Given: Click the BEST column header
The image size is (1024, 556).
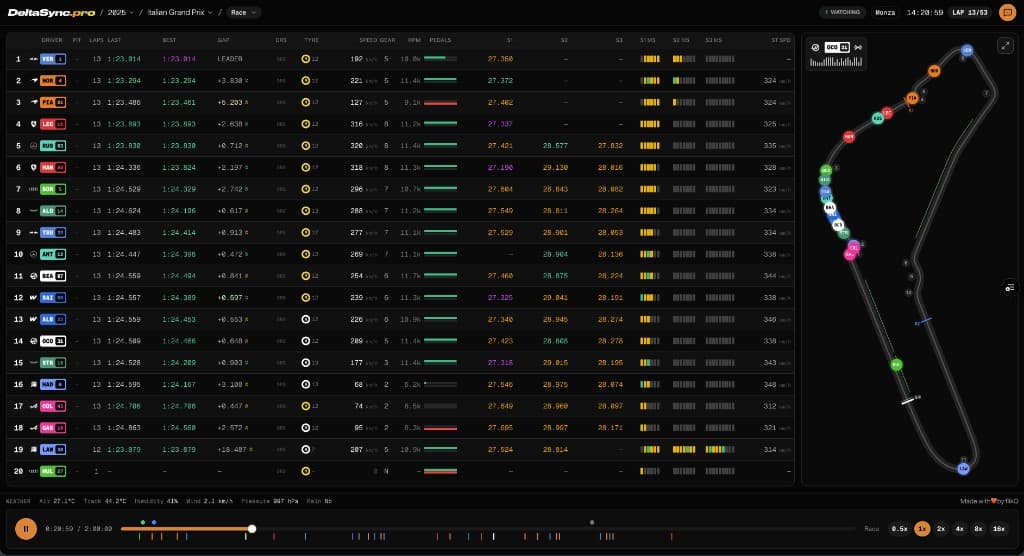Looking at the screenshot, I should pos(169,40).
